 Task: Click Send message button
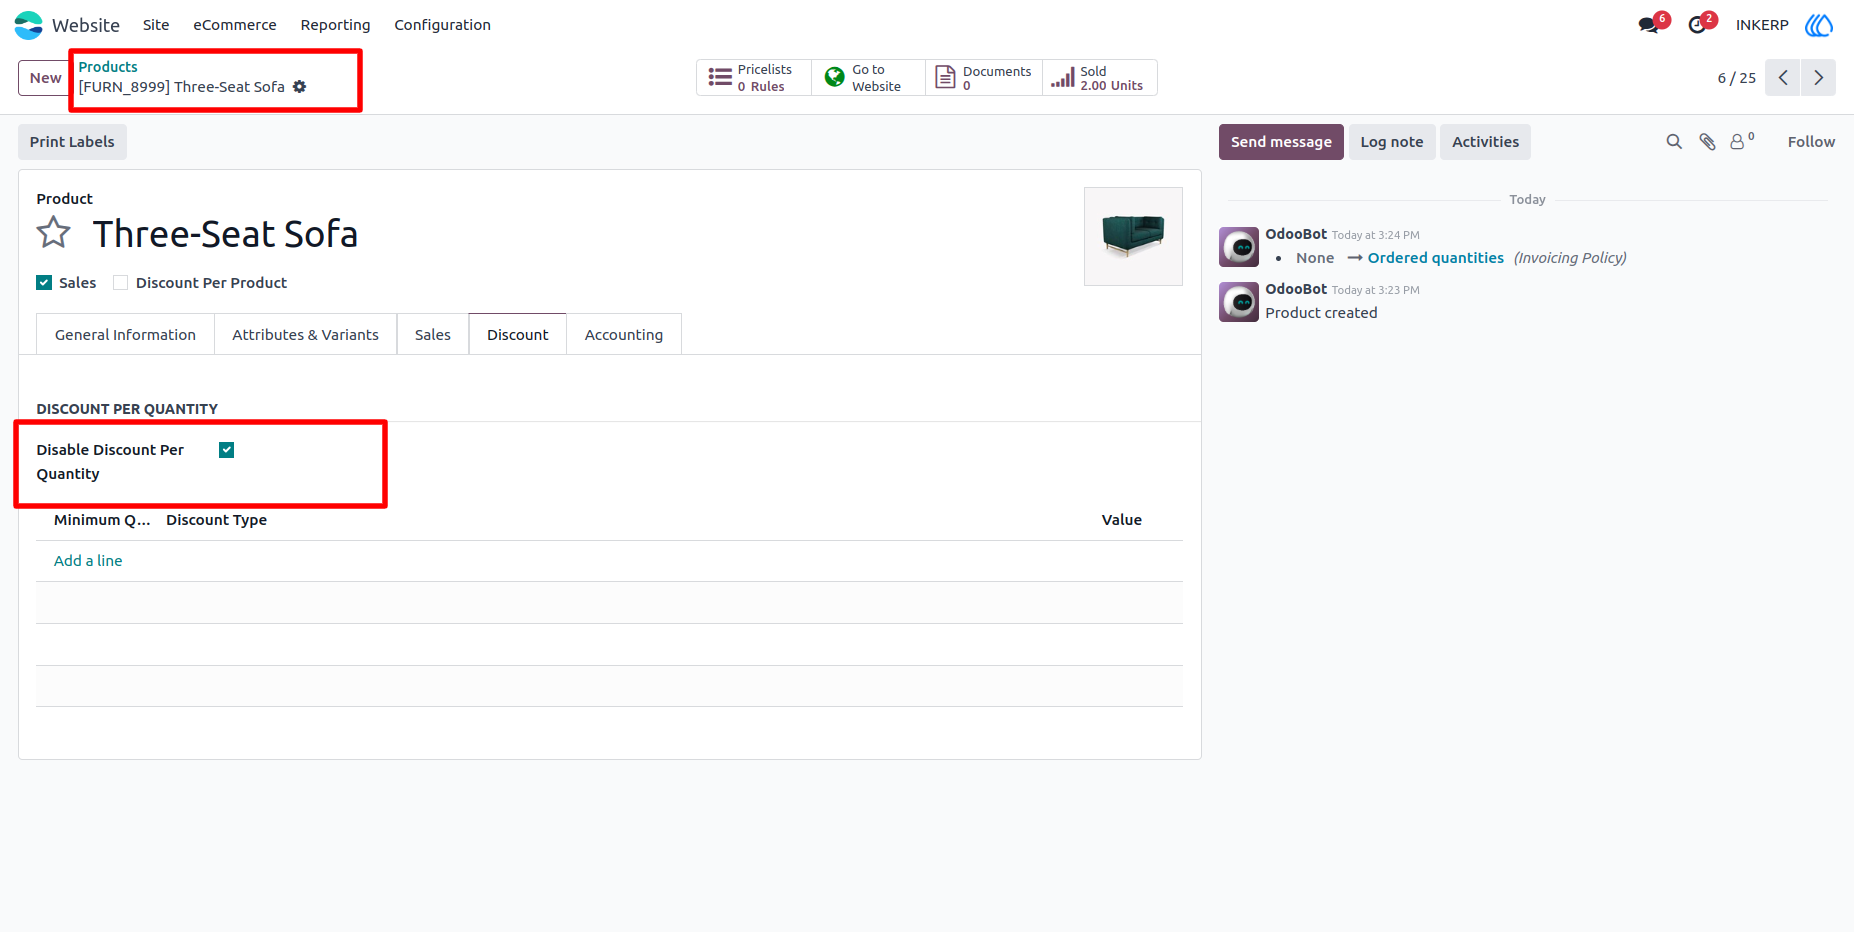coord(1281,142)
